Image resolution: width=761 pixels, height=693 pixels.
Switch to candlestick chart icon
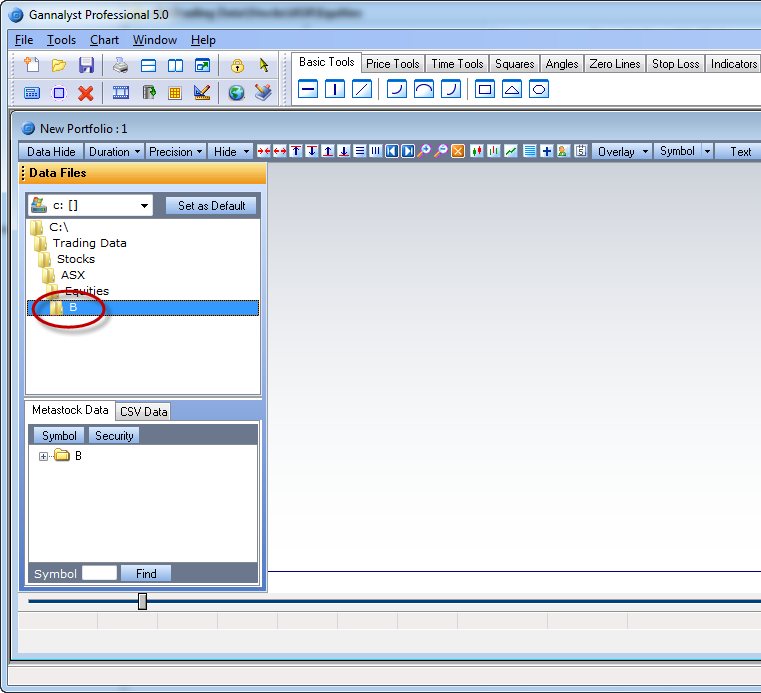477,151
